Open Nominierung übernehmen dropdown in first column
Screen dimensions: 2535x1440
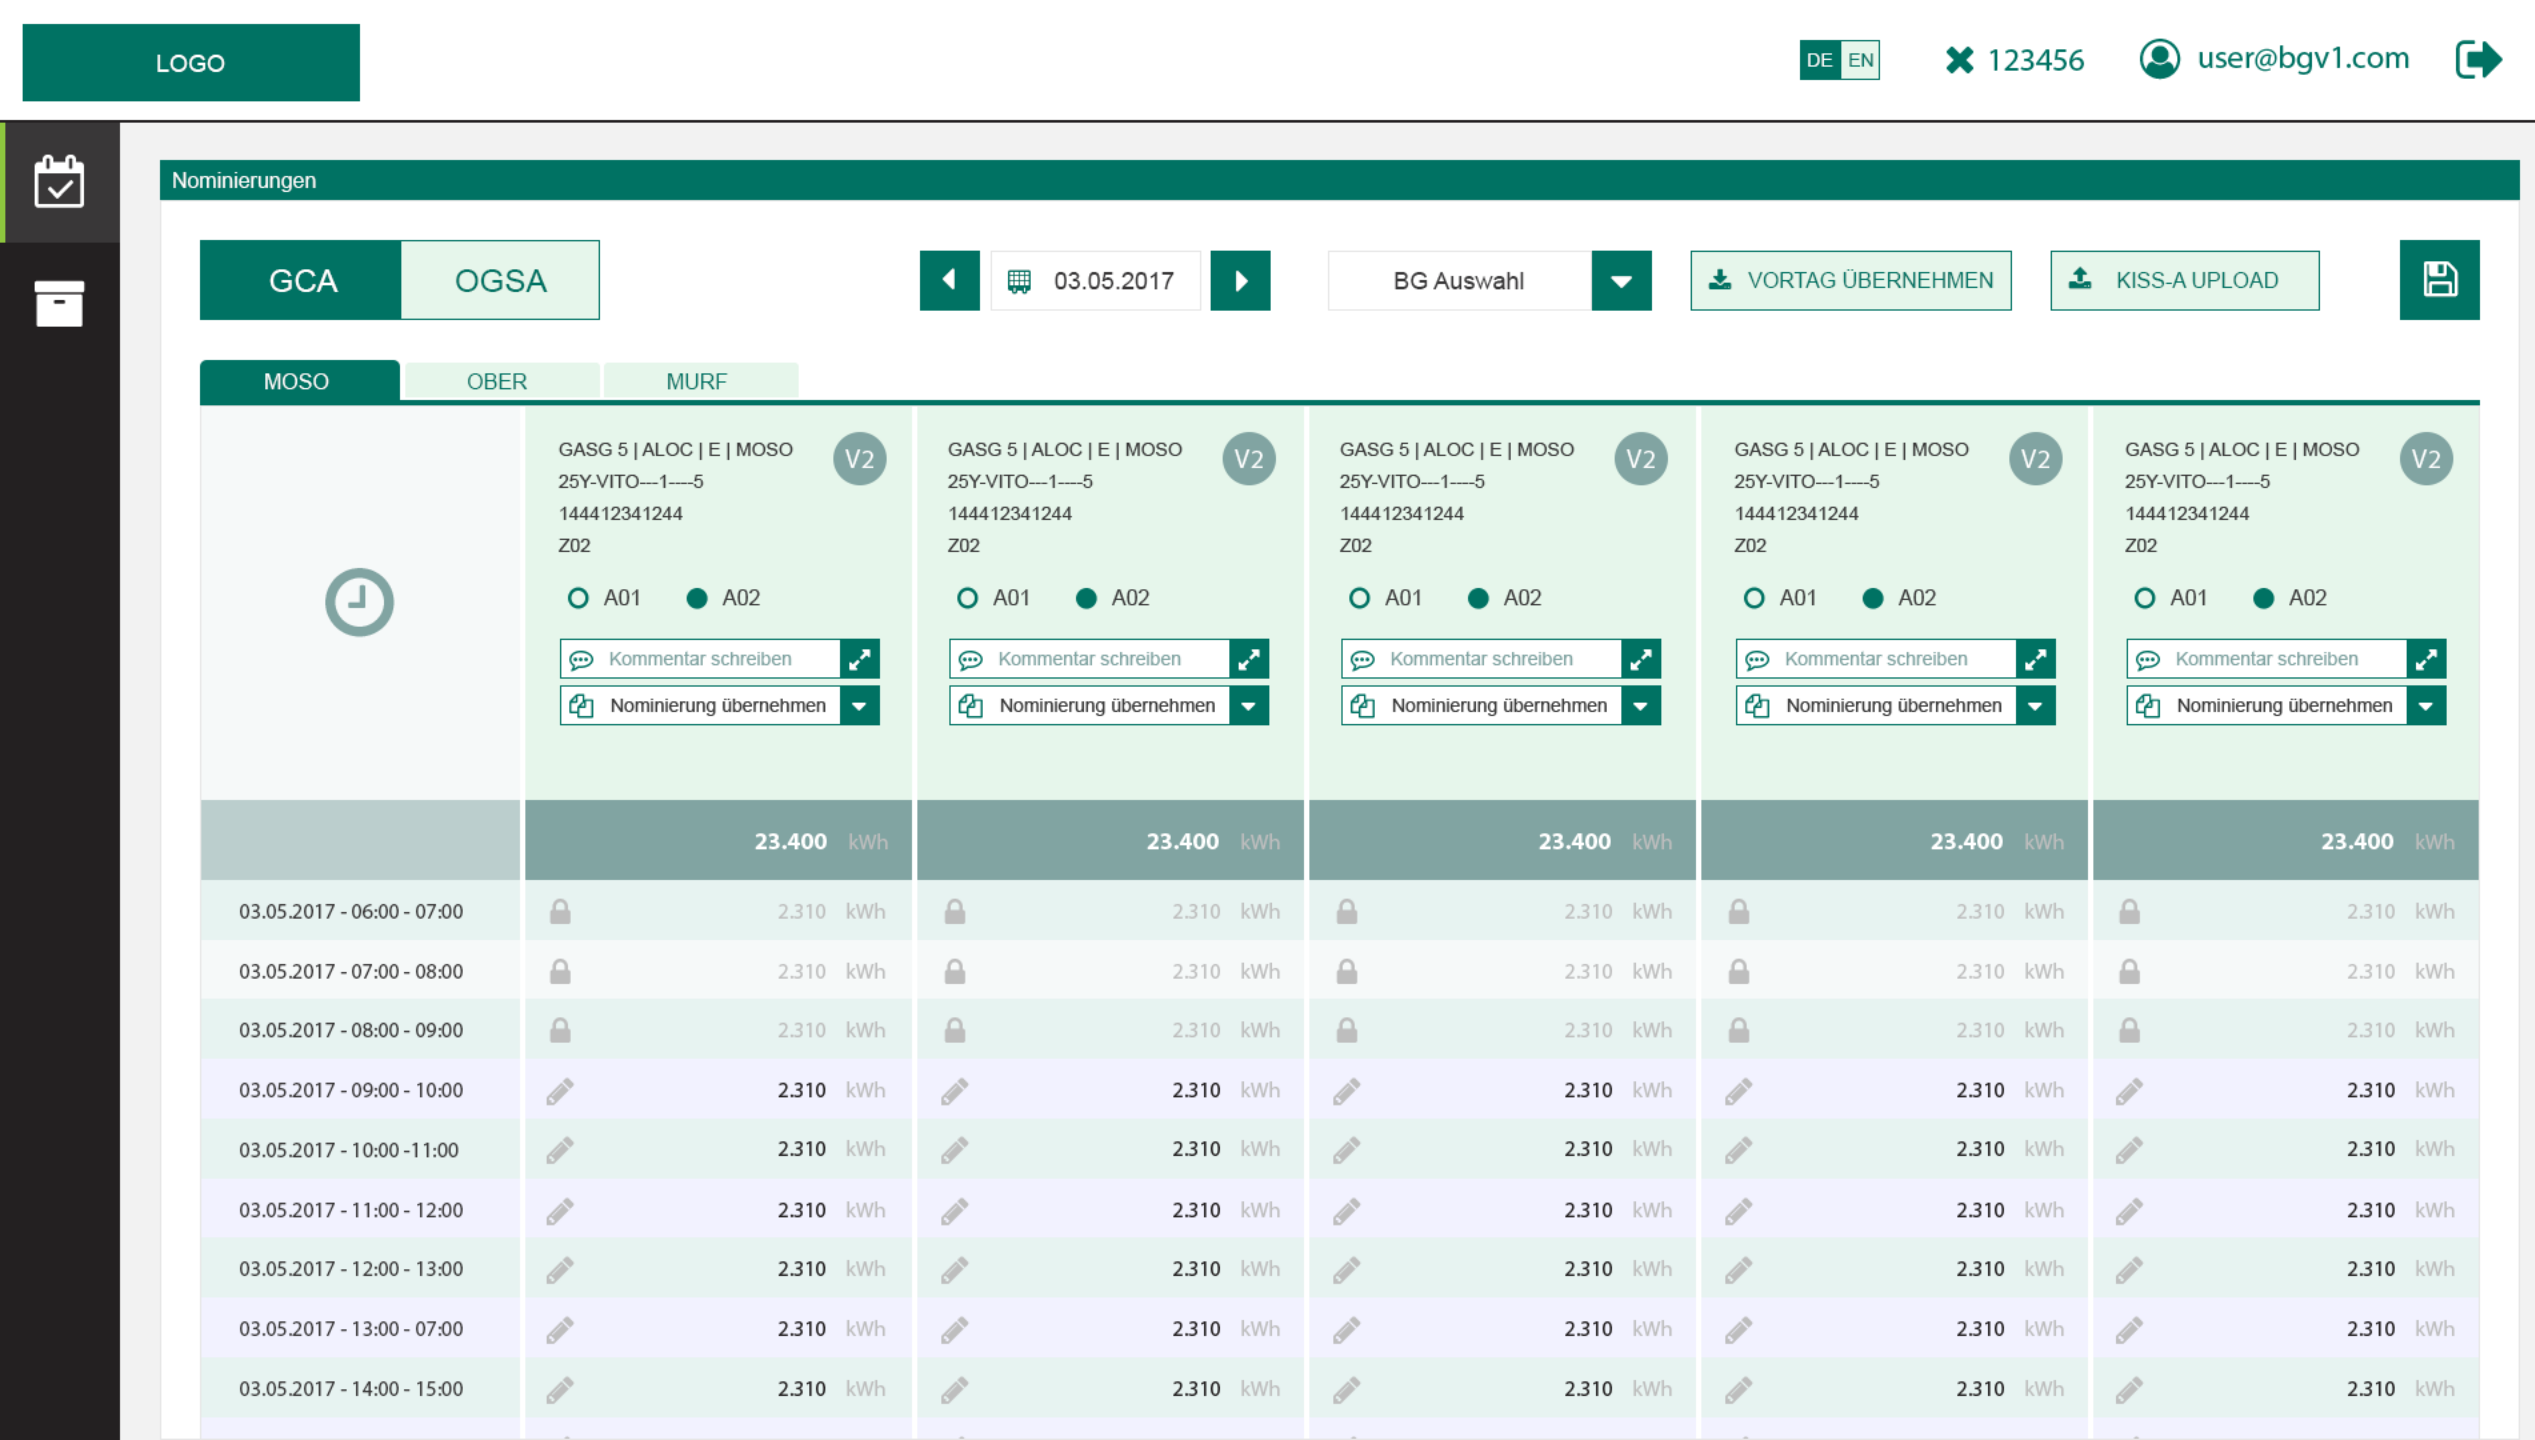pos(859,706)
